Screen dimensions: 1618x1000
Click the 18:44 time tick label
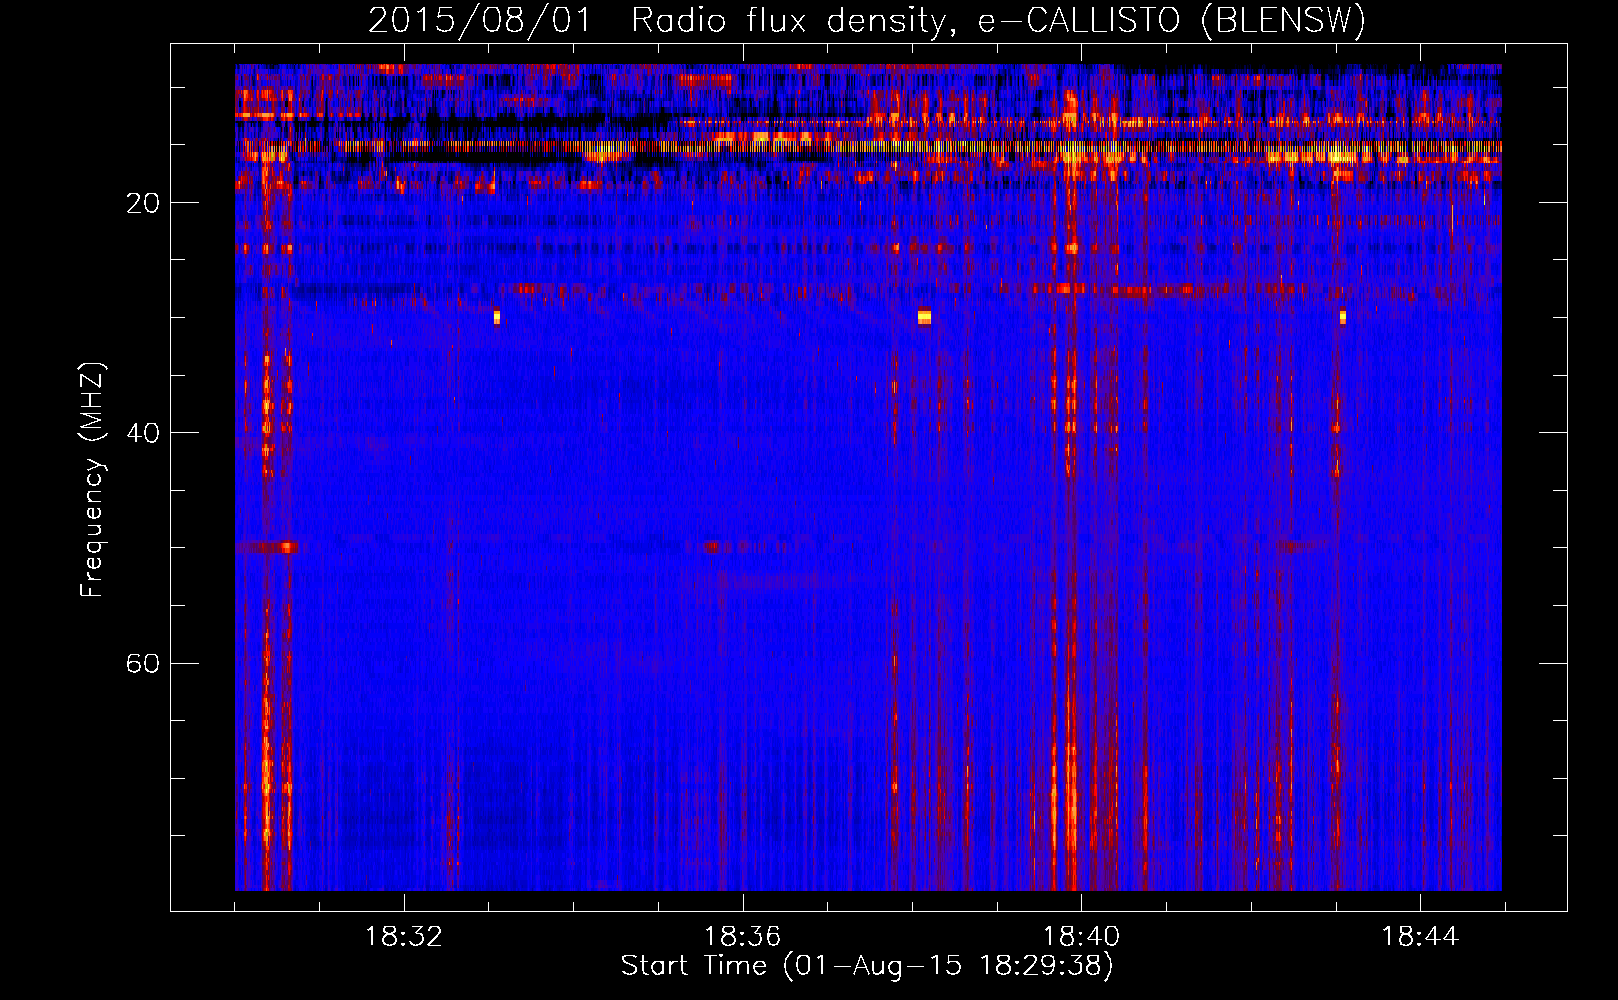1420,937
